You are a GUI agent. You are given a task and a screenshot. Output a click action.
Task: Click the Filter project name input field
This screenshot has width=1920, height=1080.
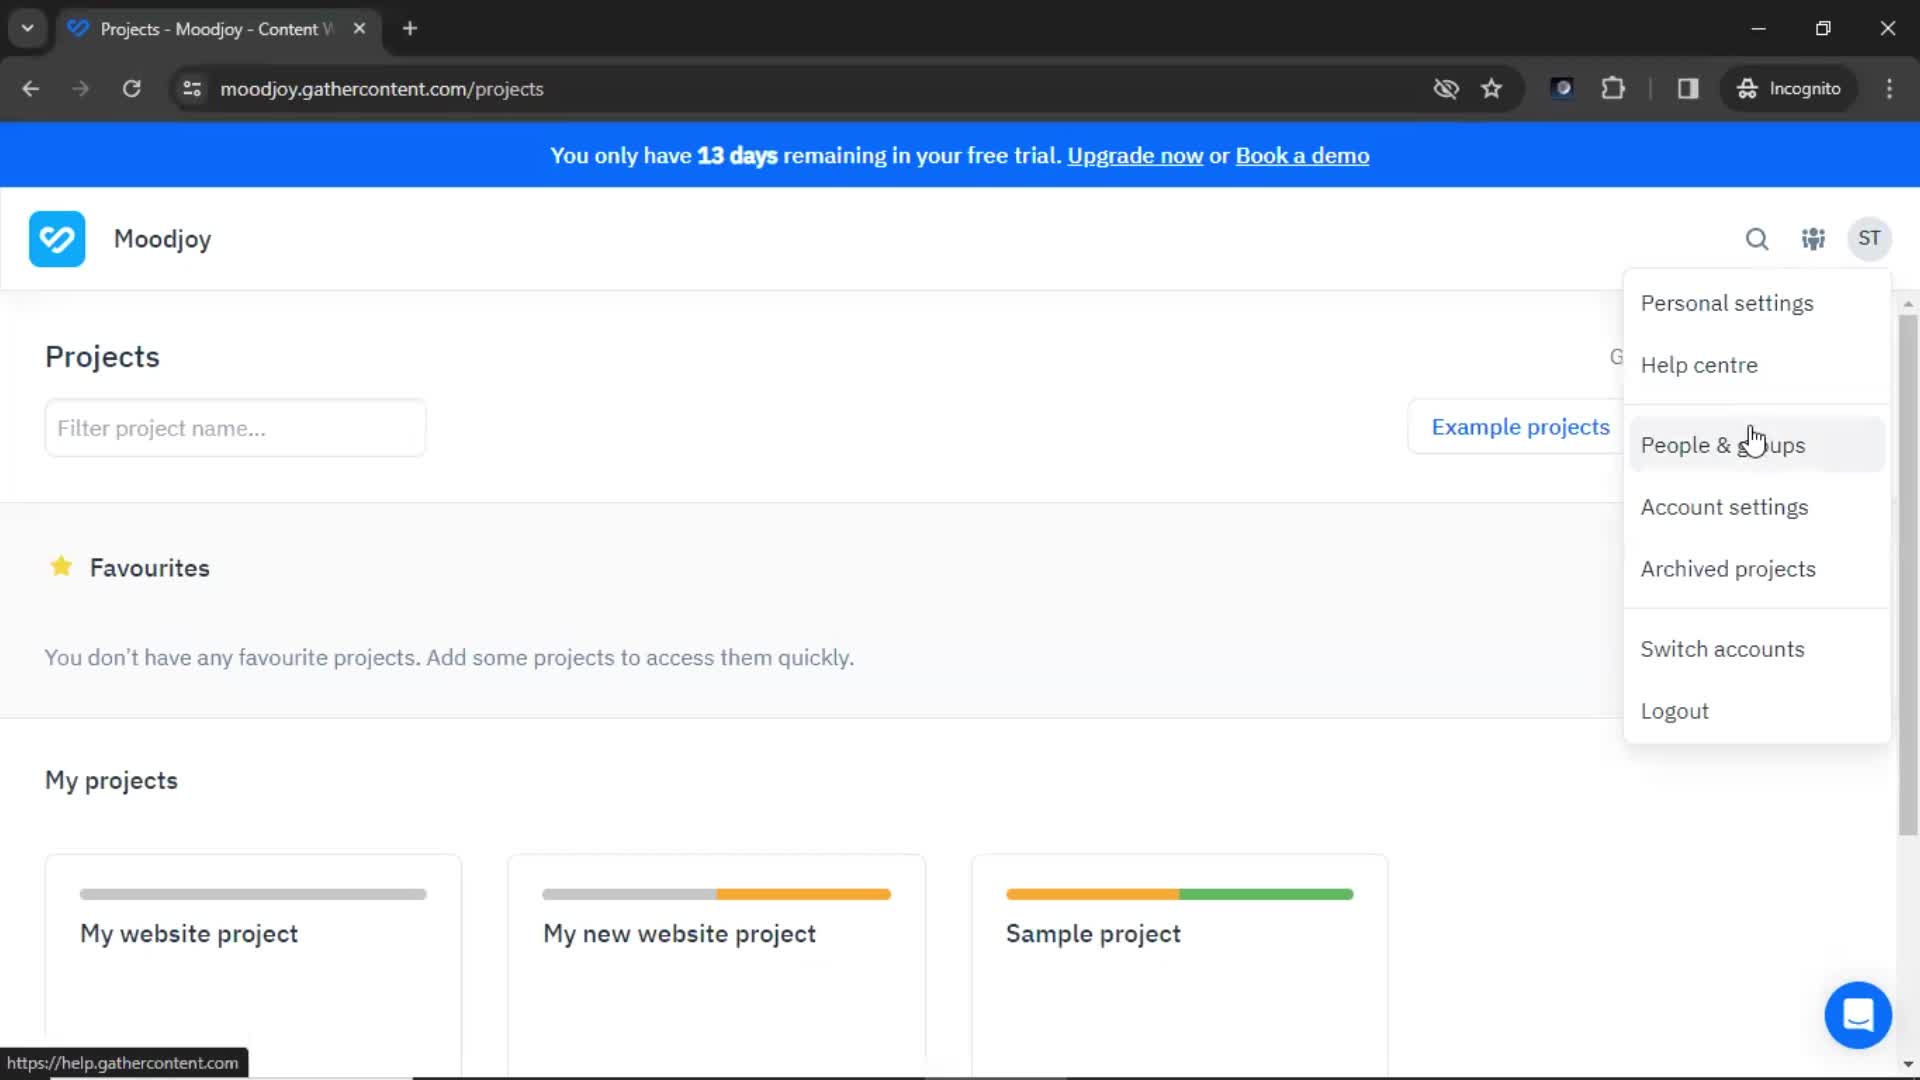[x=236, y=429]
